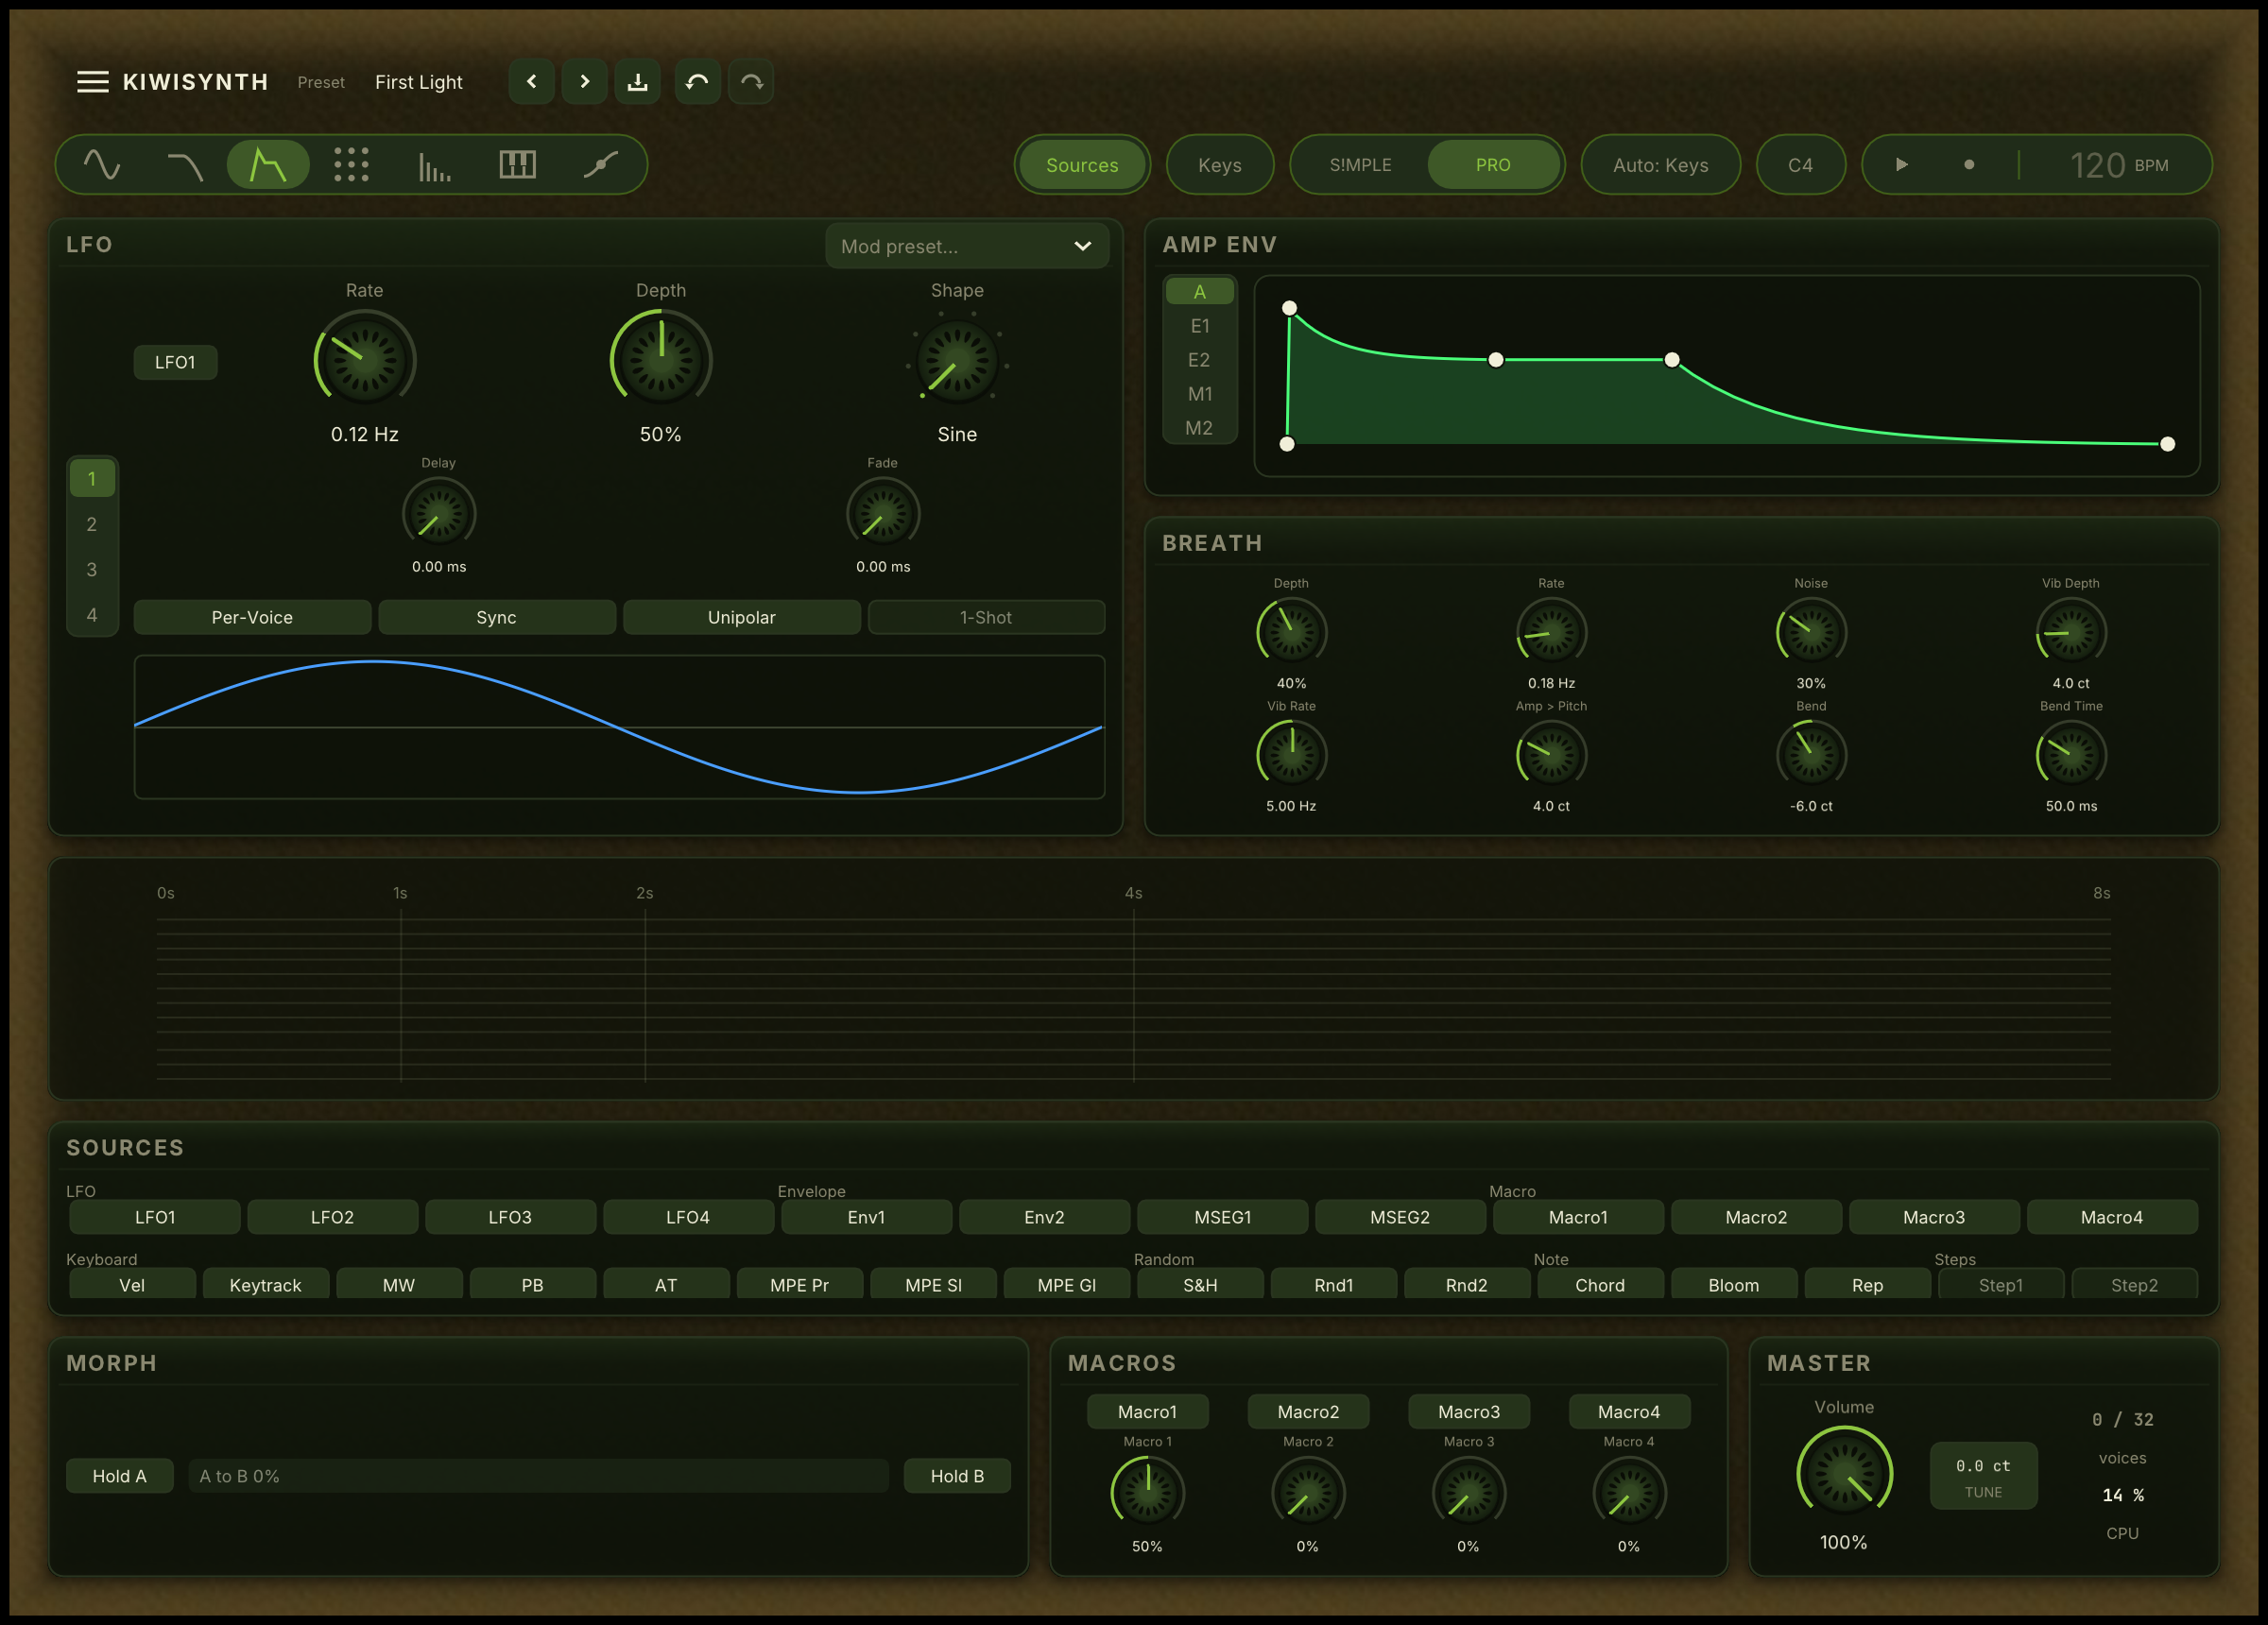
Task: Select the M2 envelope tab
Action: 1200,428
